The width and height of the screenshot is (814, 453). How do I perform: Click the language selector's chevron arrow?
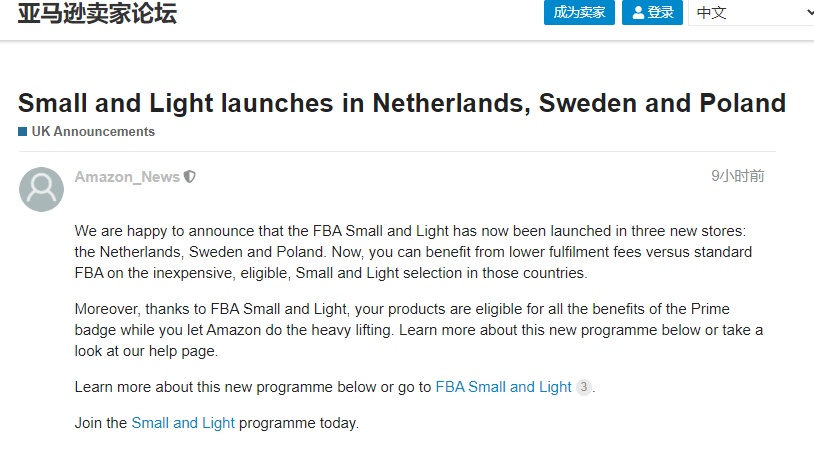pos(808,13)
